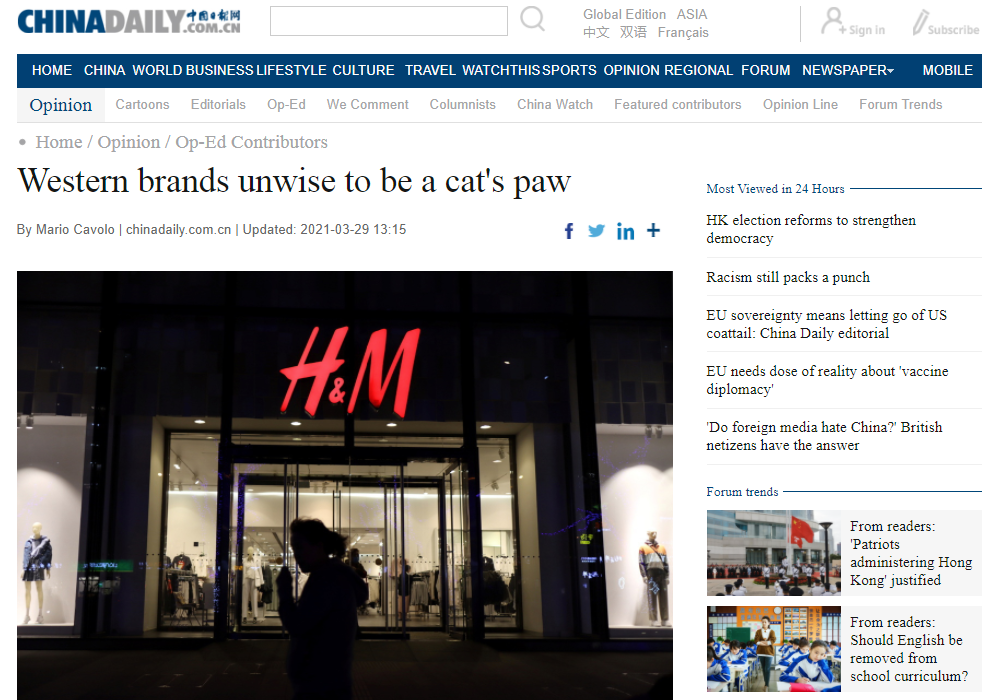Switch to Français language edition
Image resolution: width=982 pixels, height=700 pixels.
(683, 33)
